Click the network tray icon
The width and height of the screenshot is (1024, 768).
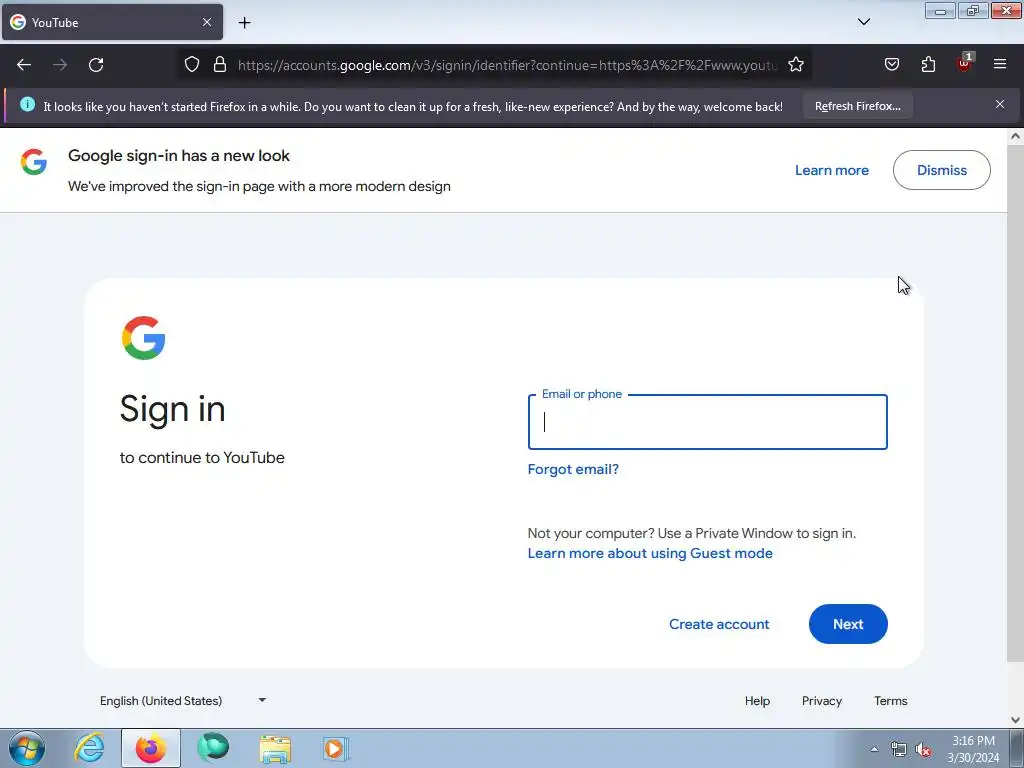click(899, 750)
